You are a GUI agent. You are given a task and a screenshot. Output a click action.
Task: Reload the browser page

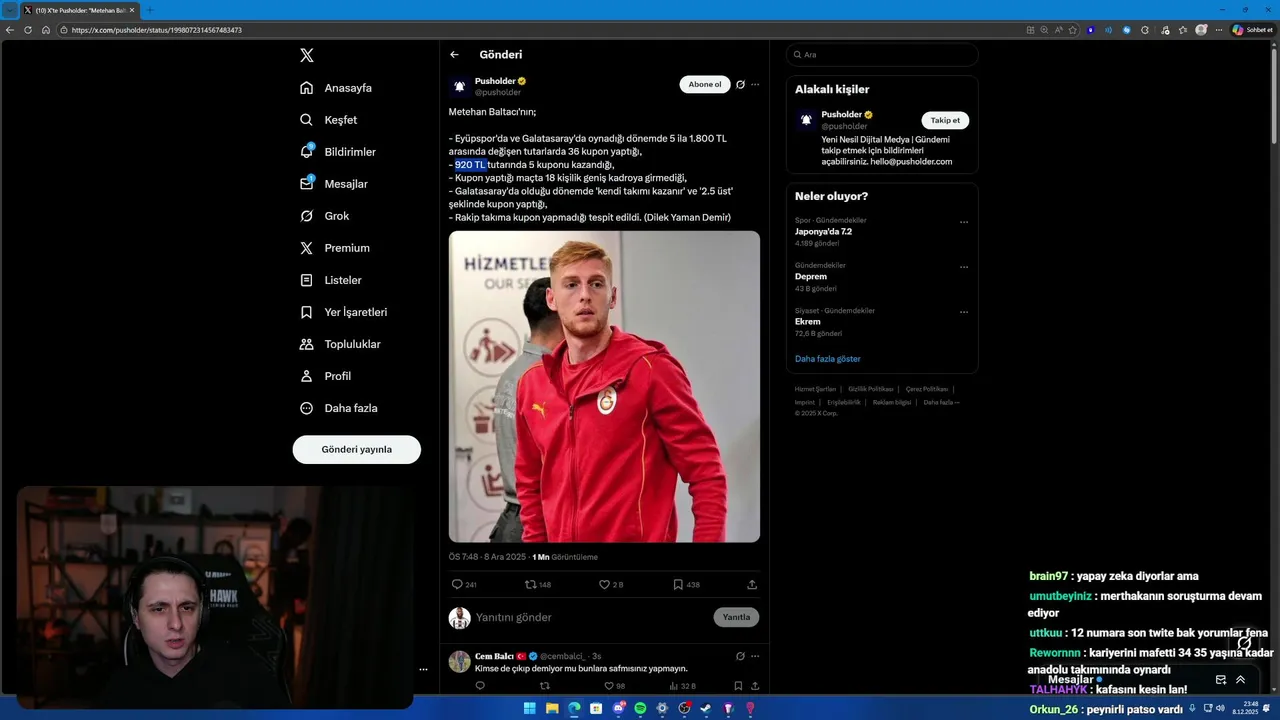click(27, 30)
